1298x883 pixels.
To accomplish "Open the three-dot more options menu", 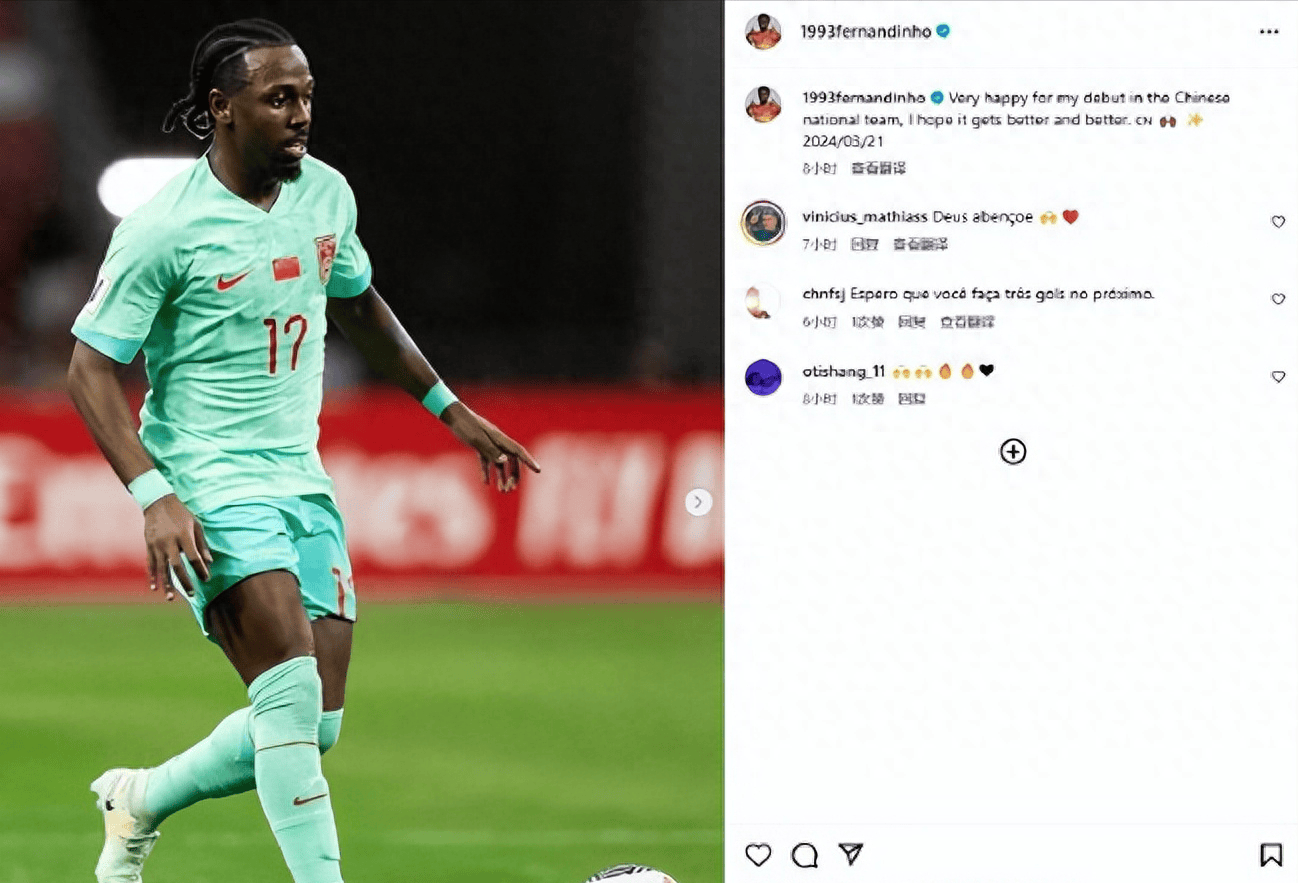I will [1269, 32].
